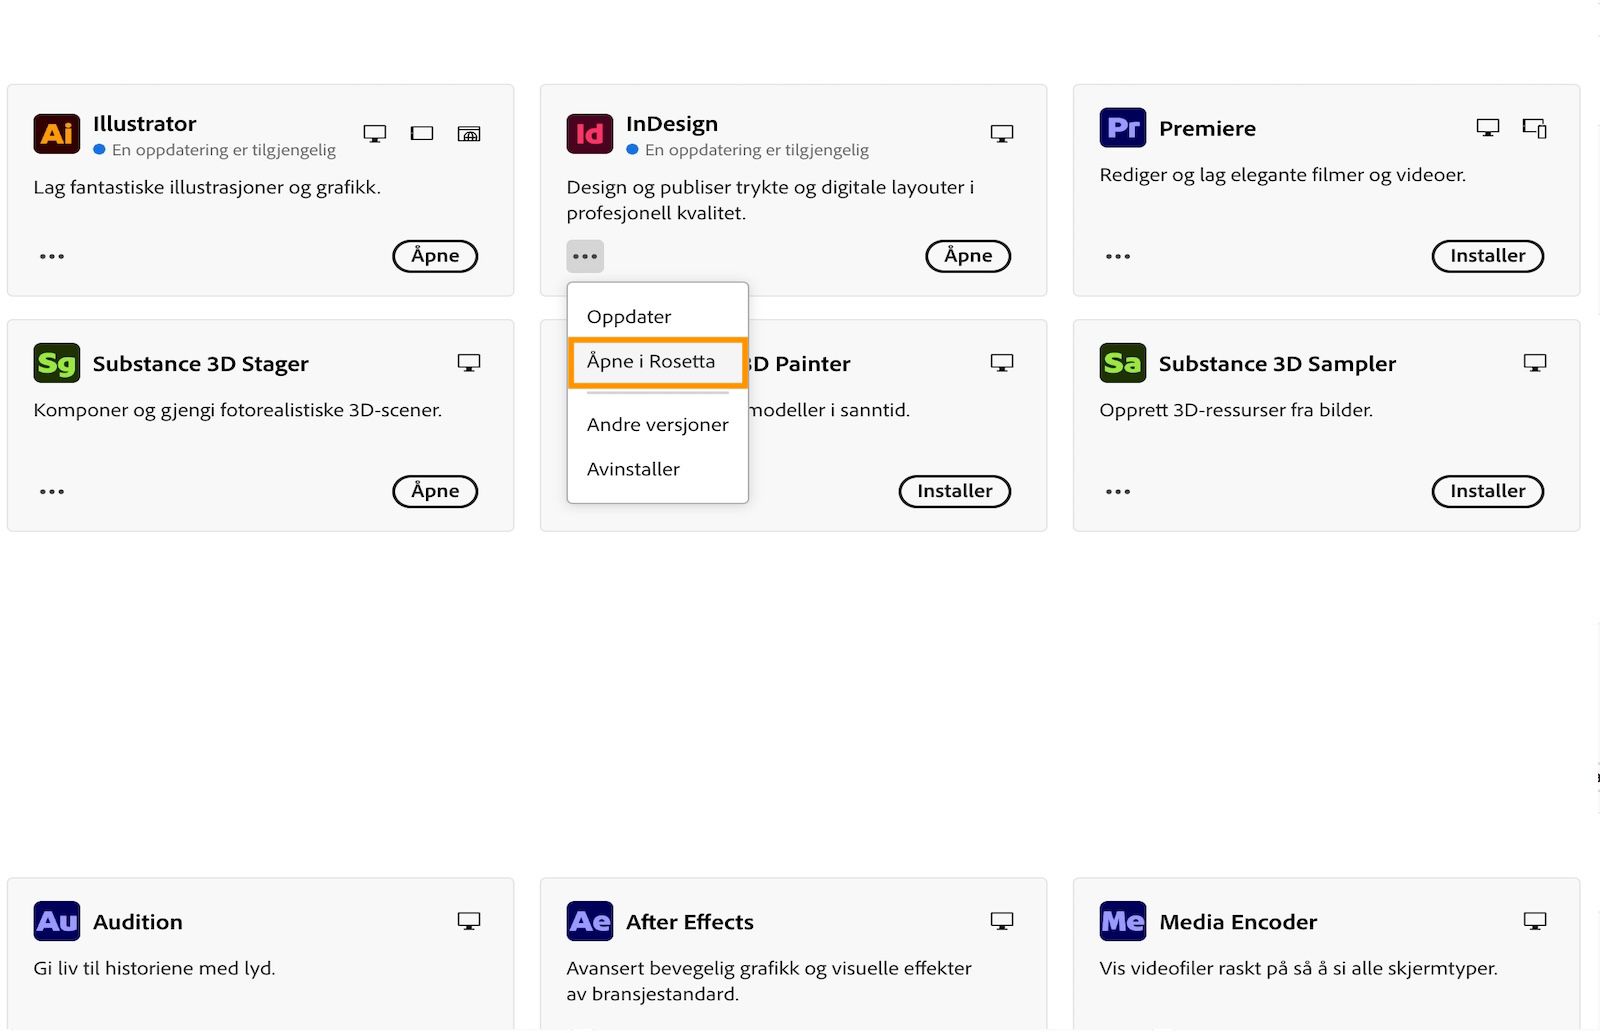Click "Avansert bevegelig grafikk" After Effects description

click(769, 981)
